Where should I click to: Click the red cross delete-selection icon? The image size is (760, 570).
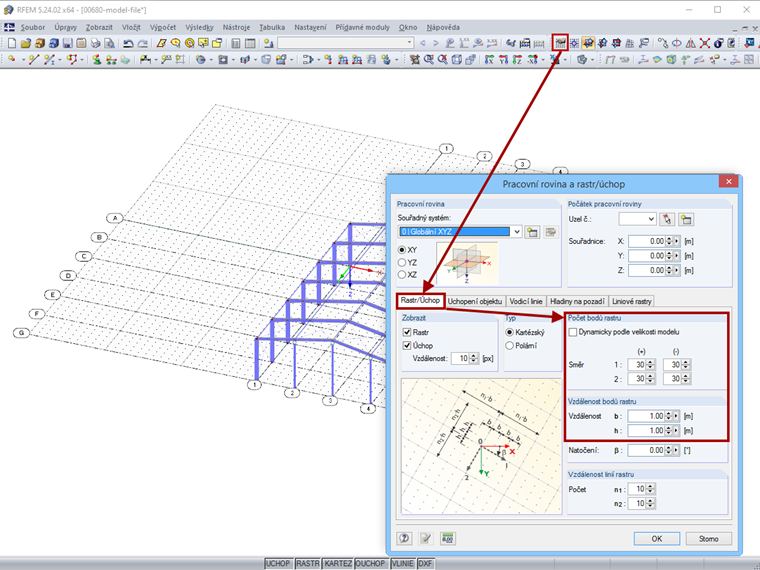[705, 43]
